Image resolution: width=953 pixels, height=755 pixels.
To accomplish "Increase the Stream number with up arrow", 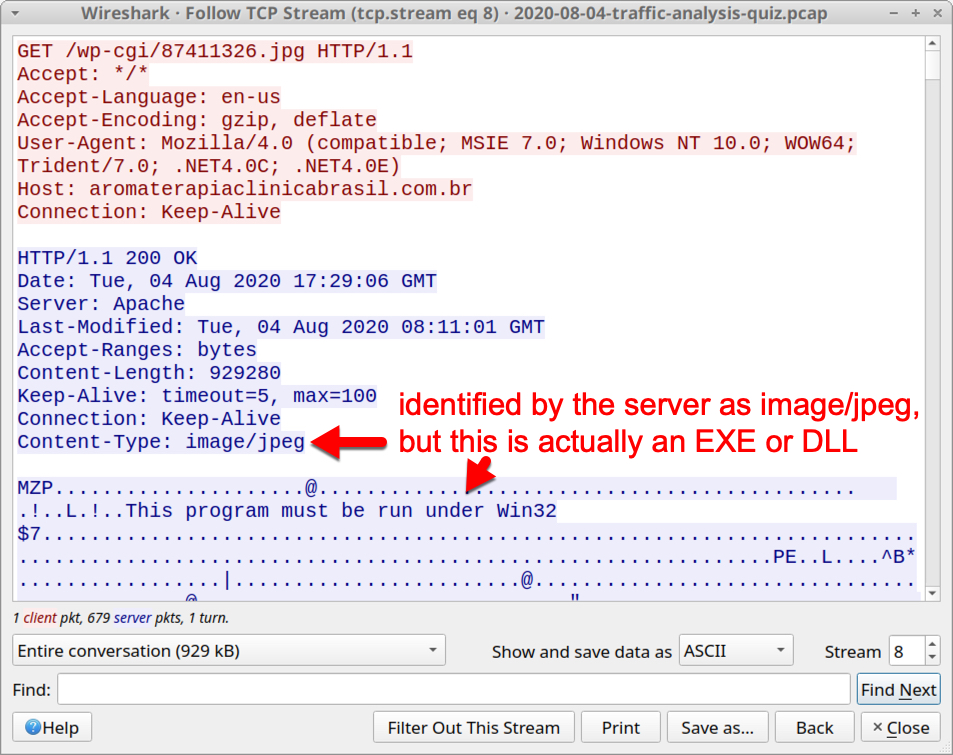I will click(932, 644).
